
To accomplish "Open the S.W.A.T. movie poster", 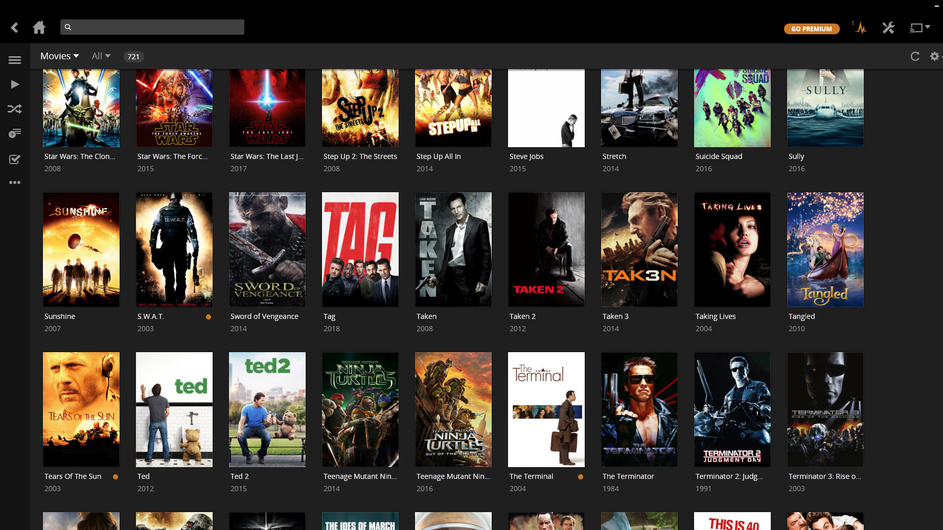I will (174, 250).
